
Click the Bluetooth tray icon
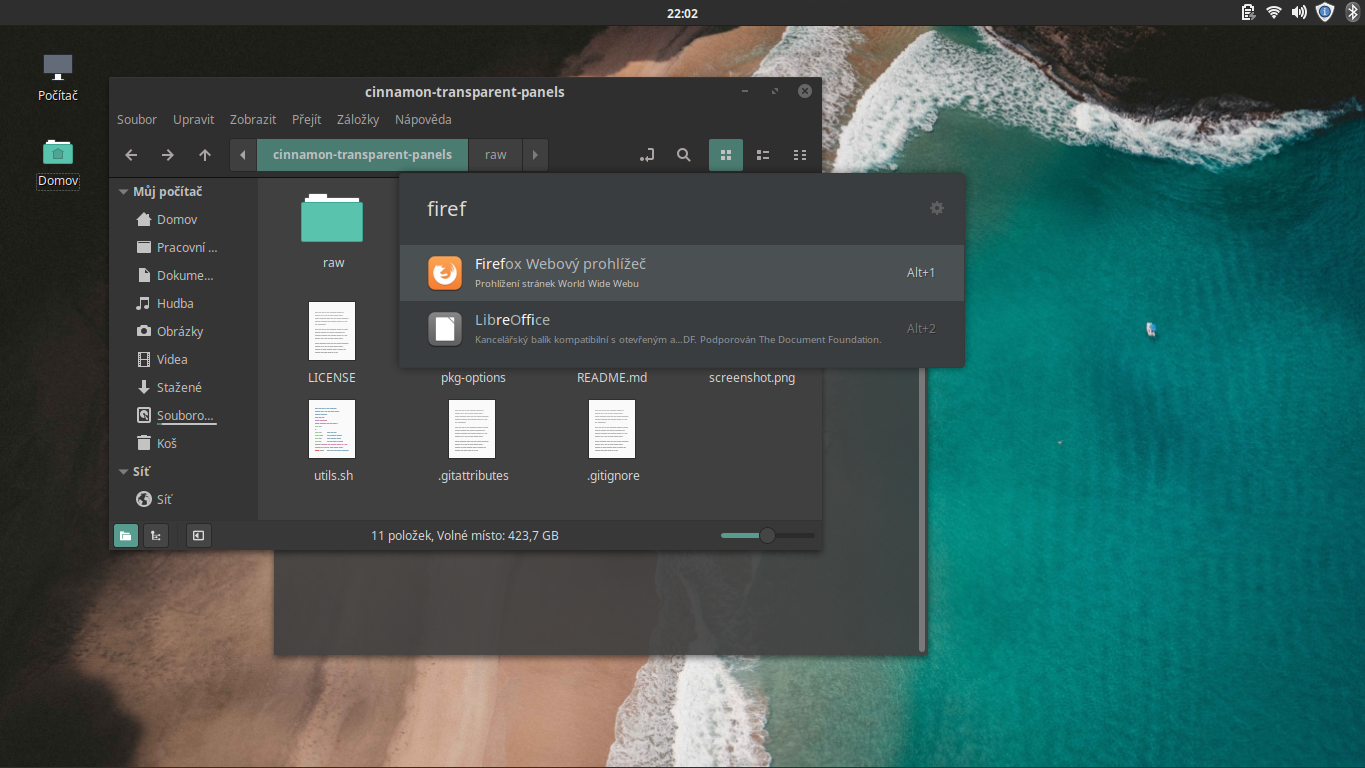(x=1349, y=12)
